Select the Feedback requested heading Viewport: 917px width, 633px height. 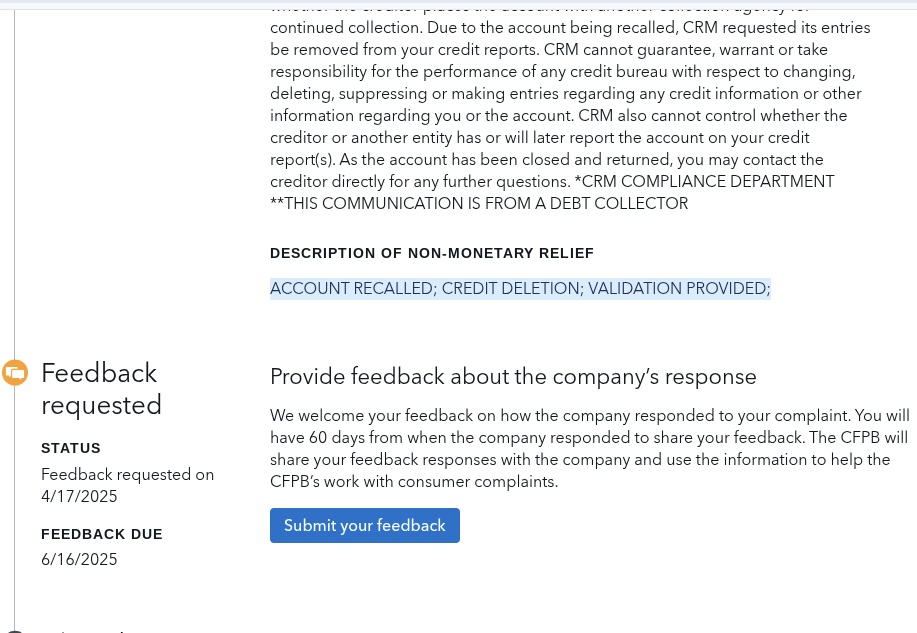(101, 389)
